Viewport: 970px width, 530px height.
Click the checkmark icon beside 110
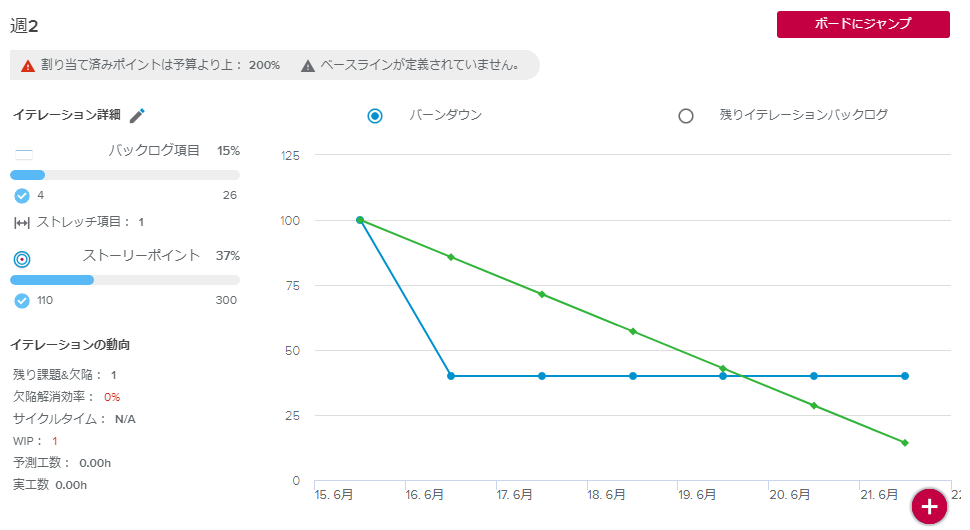coord(22,300)
